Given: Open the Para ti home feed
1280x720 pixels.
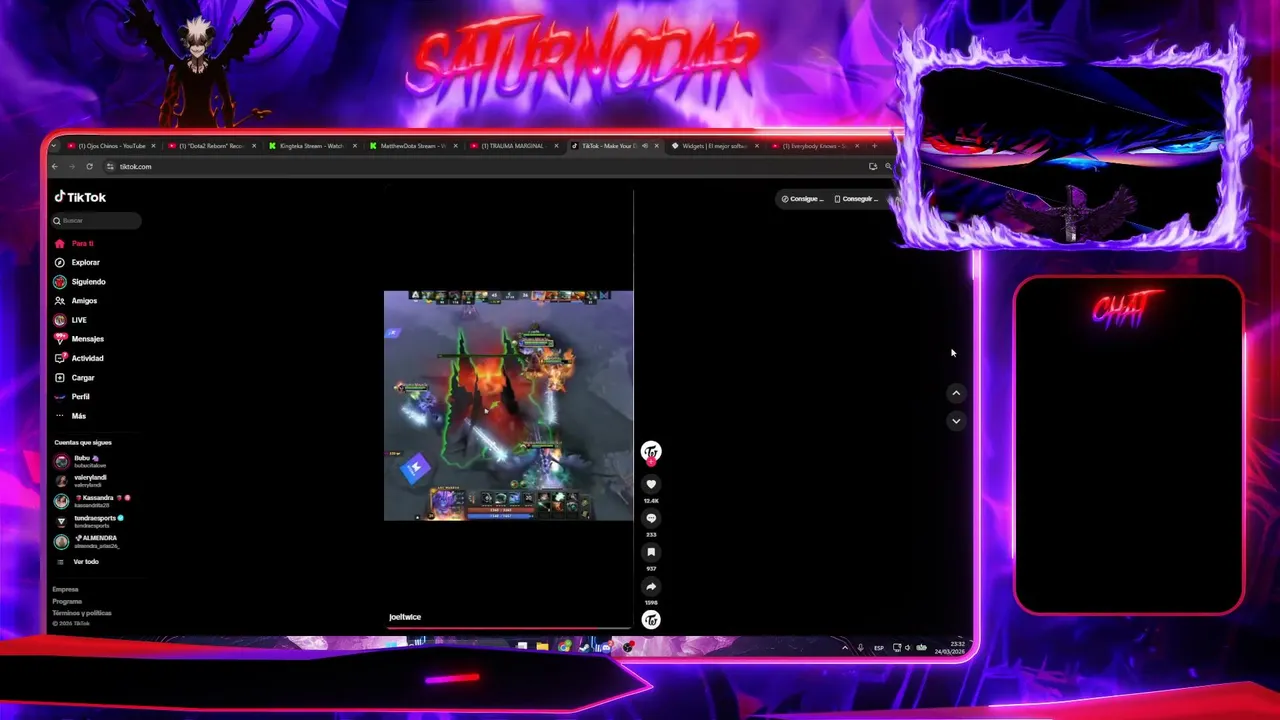Looking at the screenshot, I should [x=75, y=243].
